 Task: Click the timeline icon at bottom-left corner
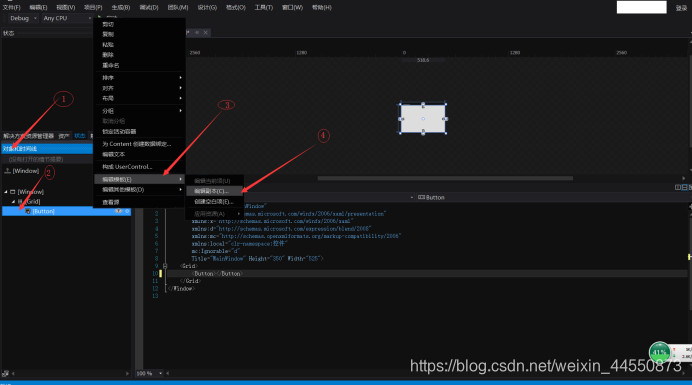coord(5,374)
